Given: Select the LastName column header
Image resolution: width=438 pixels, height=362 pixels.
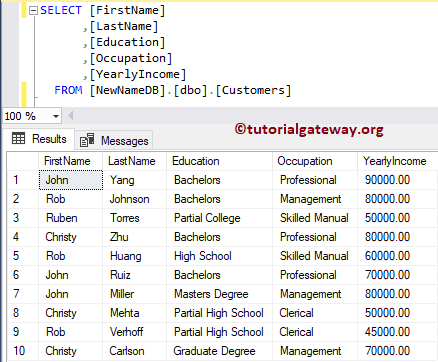Looking at the screenshot, I should click(134, 161).
